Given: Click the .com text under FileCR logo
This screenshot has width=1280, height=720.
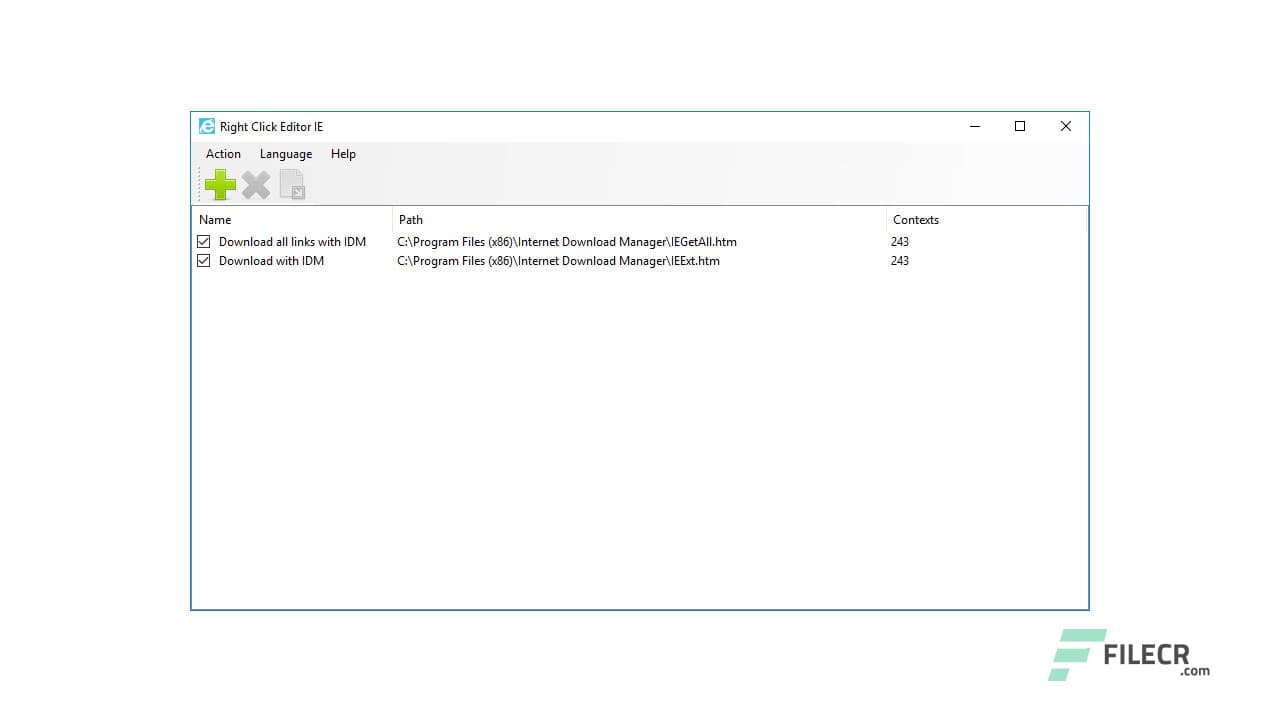Looking at the screenshot, I should pyautogui.click(x=1192, y=672).
